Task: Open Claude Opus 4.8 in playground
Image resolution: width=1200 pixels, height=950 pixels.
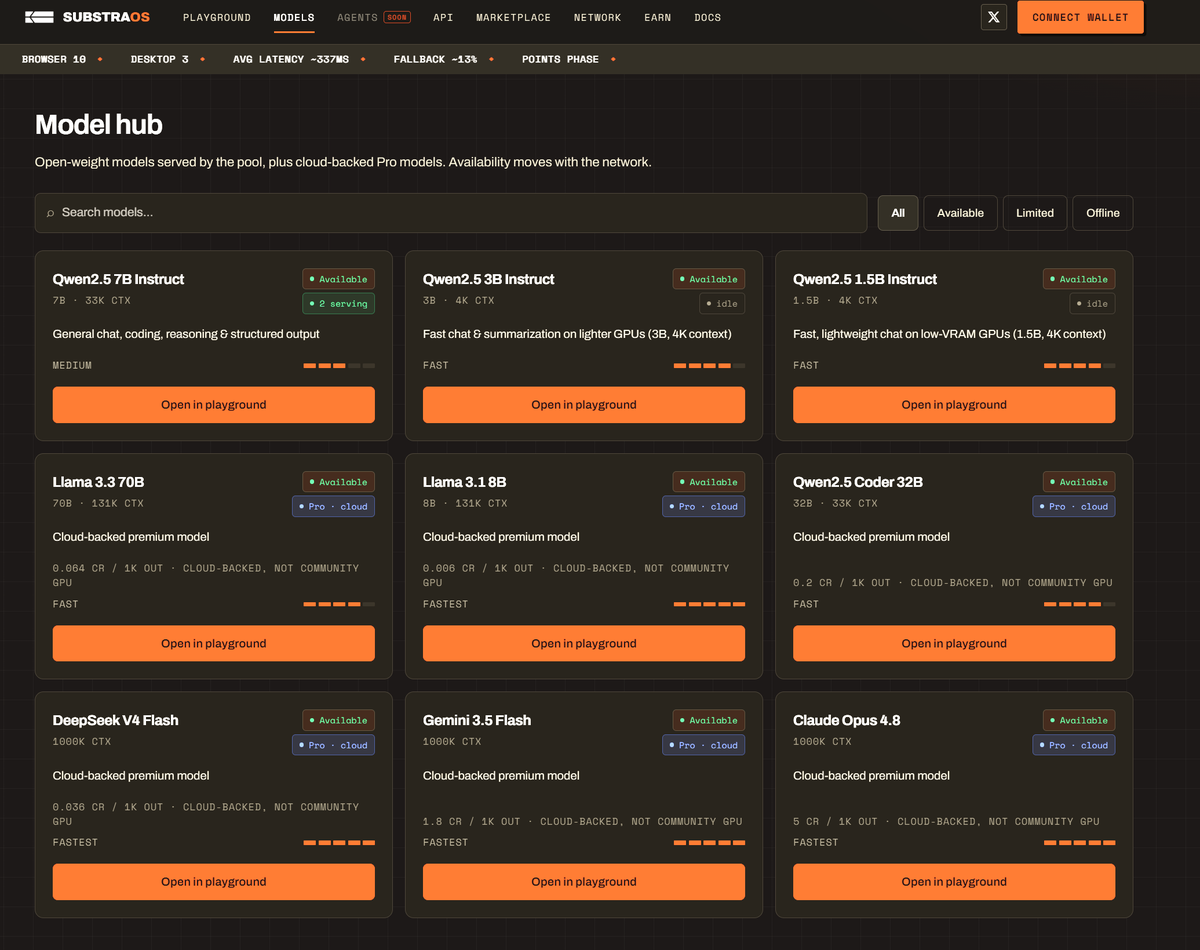Action: (954, 882)
